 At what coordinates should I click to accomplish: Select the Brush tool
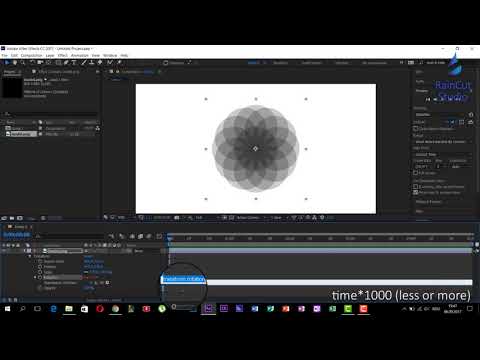point(84,63)
